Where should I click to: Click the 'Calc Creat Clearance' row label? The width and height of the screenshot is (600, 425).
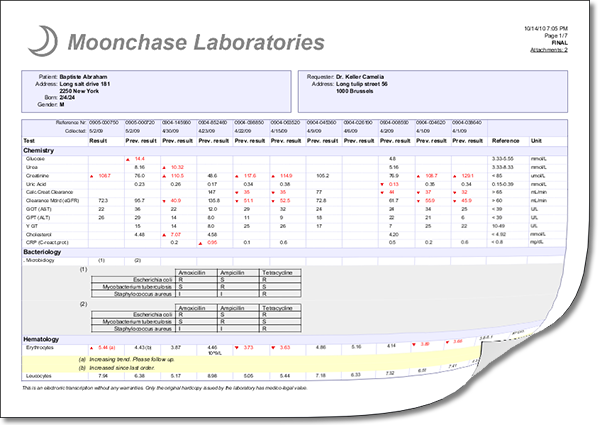pyautogui.click(x=49, y=192)
